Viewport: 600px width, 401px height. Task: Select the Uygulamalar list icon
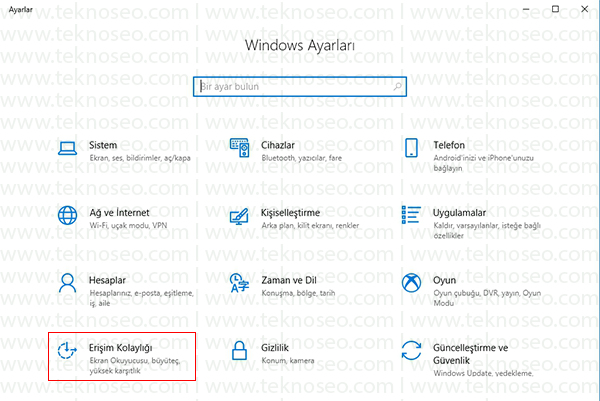click(411, 215)
